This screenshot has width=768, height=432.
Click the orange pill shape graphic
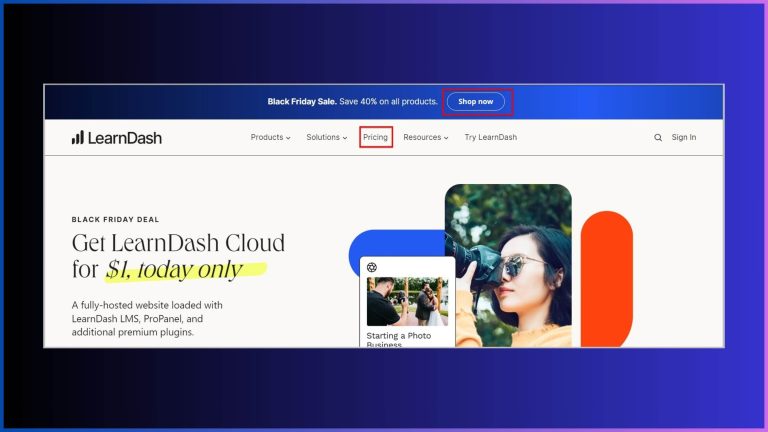pyautogui.click(x=606, y=280)
